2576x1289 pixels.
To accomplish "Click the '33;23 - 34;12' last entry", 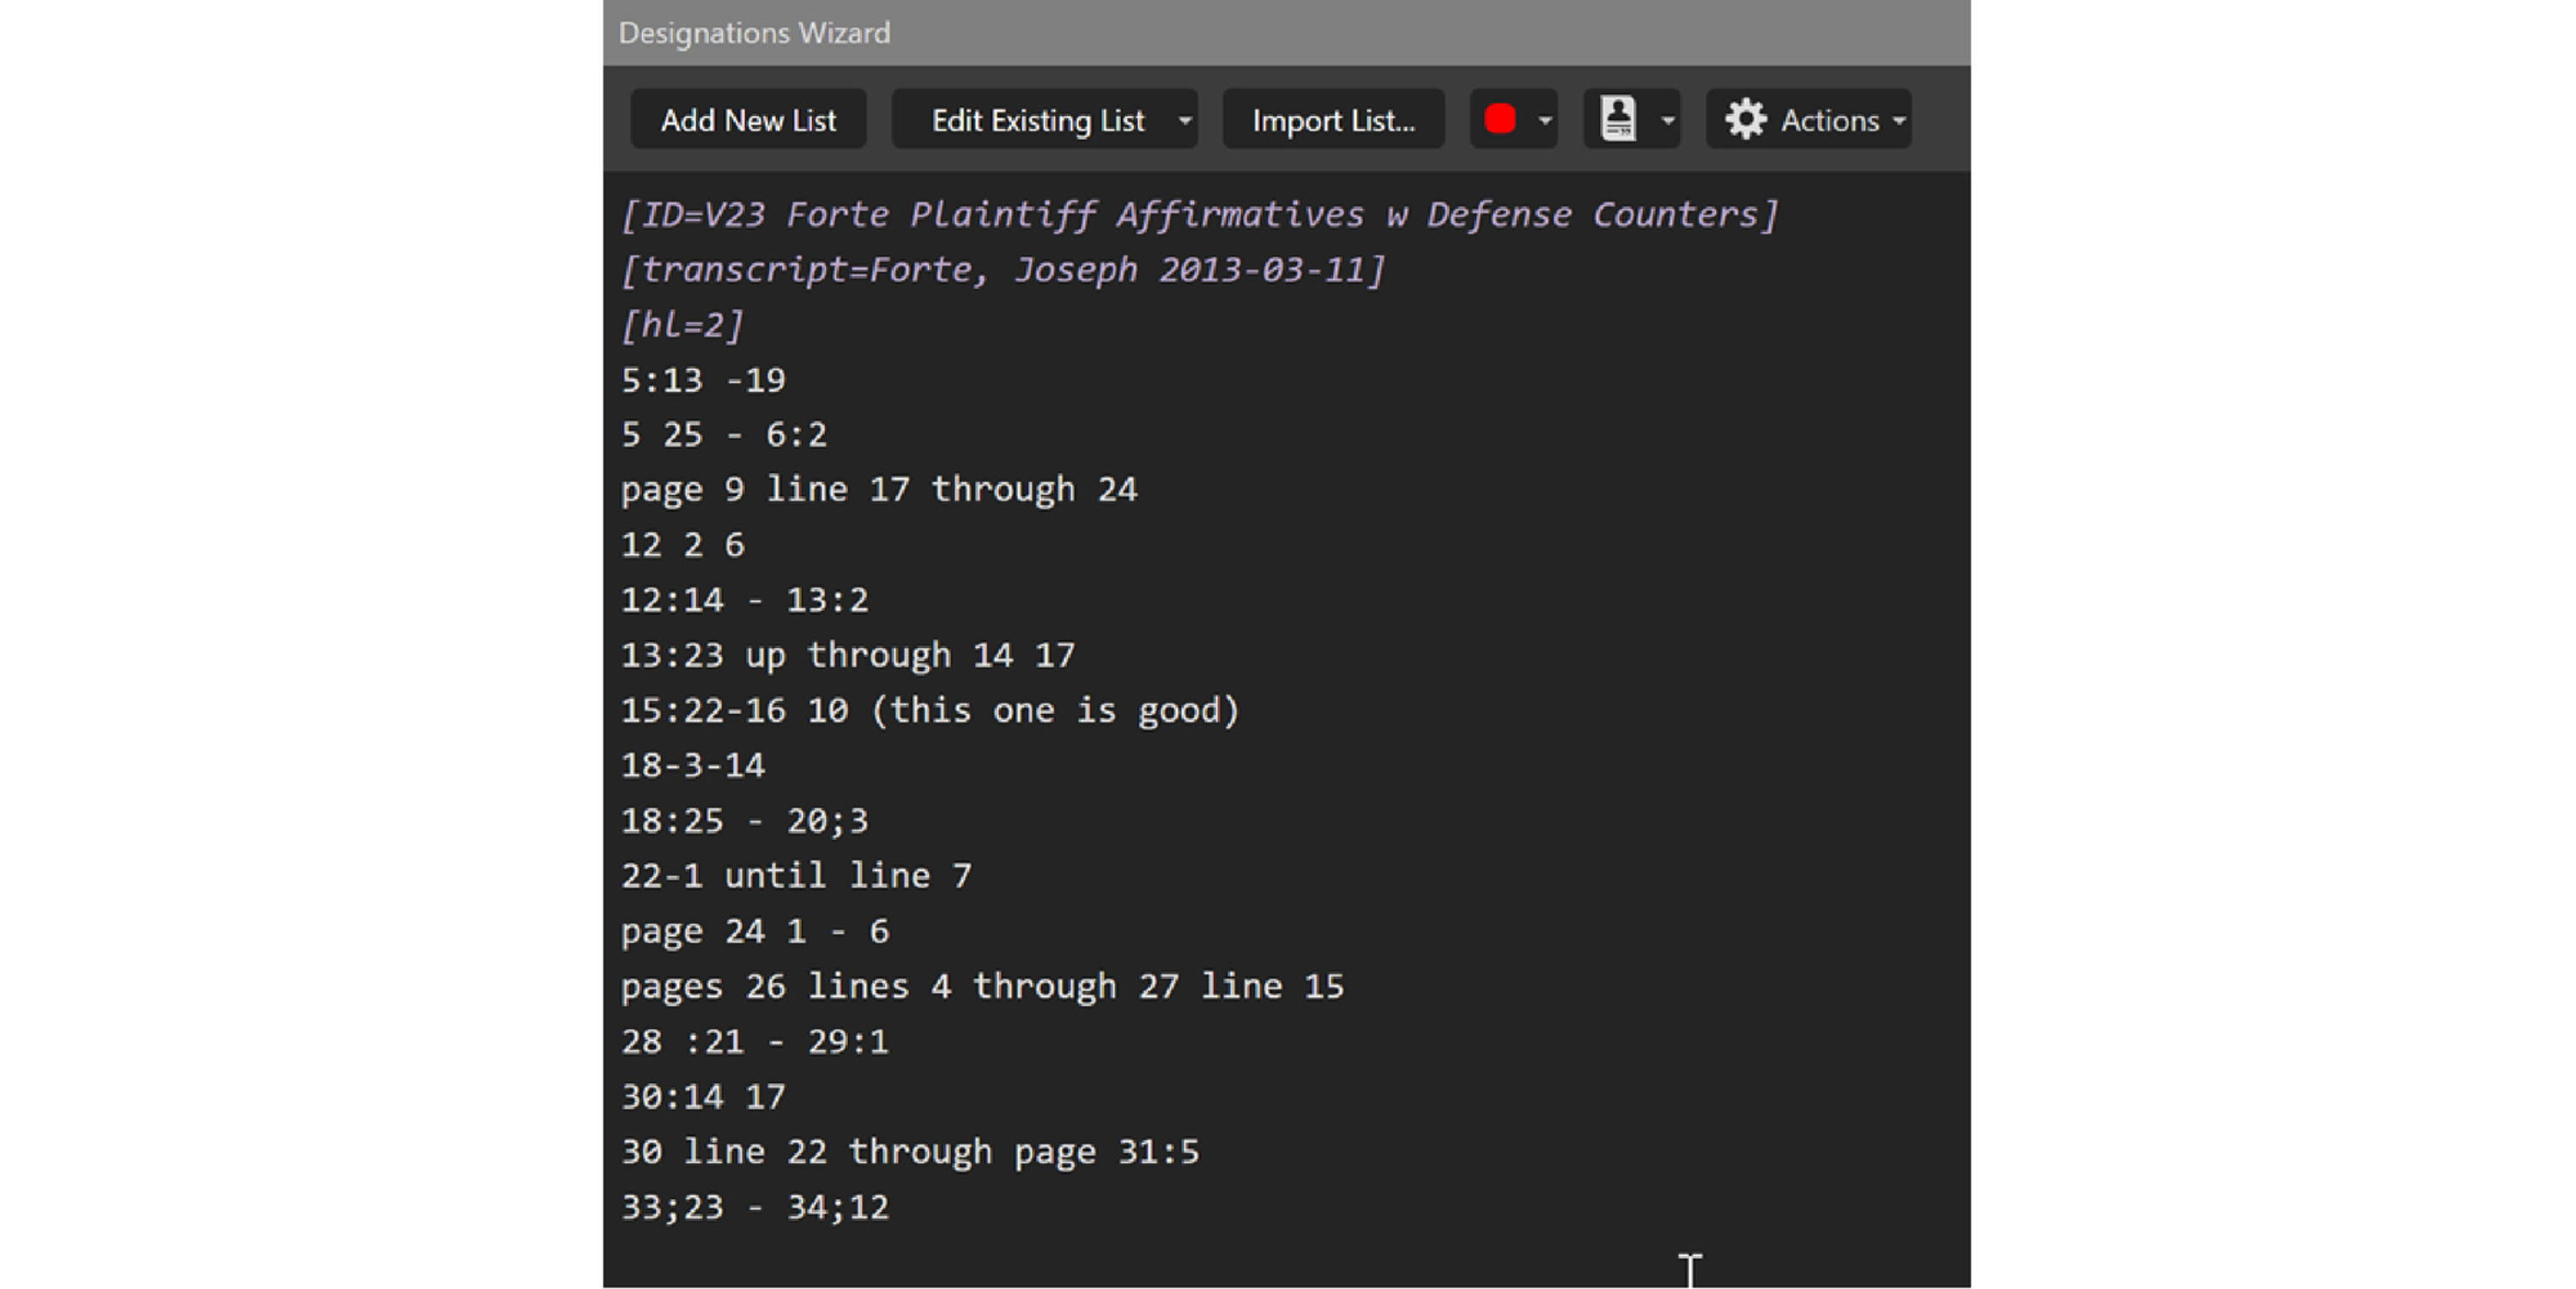I will click(755, 1207).
